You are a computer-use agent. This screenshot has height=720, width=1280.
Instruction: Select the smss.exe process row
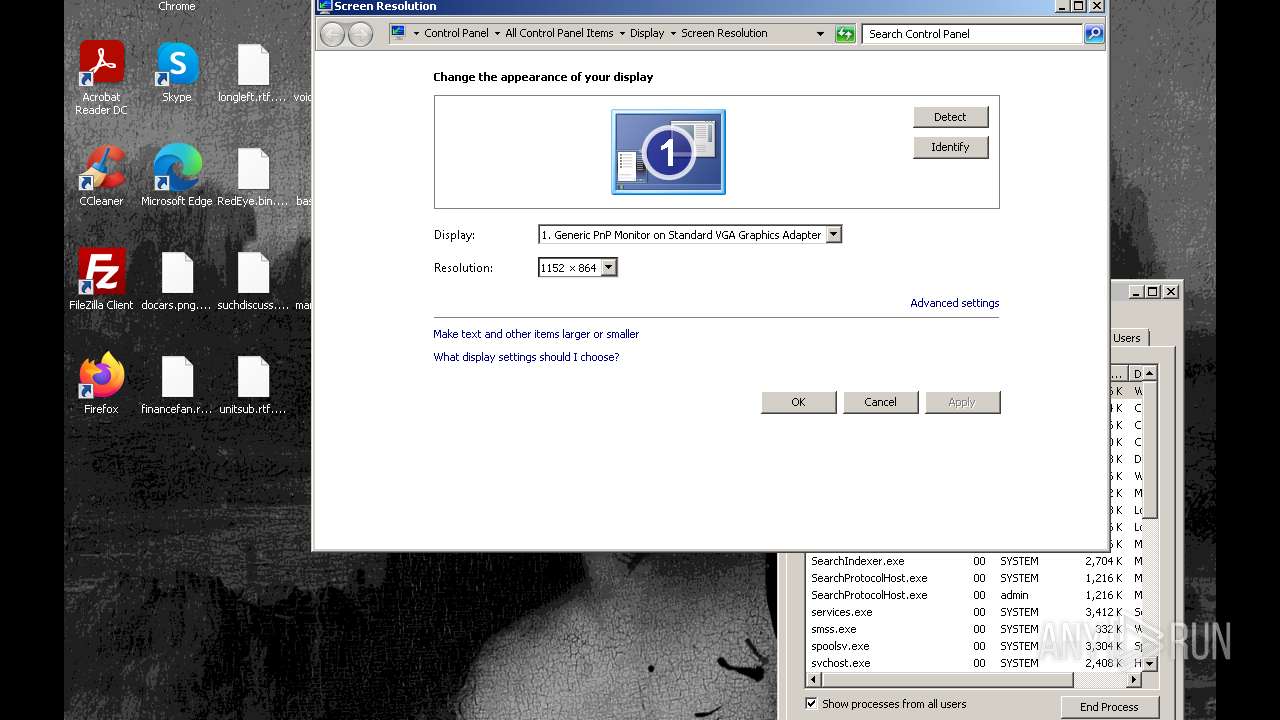974,629
